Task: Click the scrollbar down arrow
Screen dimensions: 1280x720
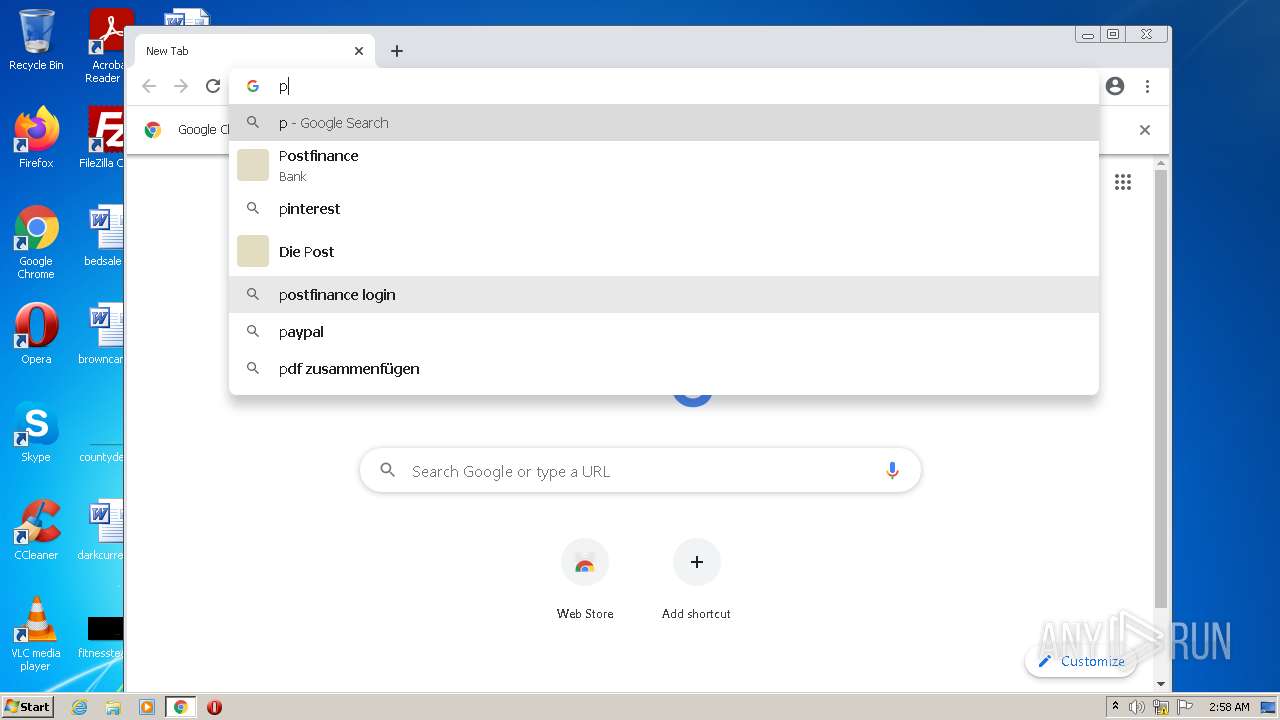Action: pyautogui.click(x=1160, y=684)
